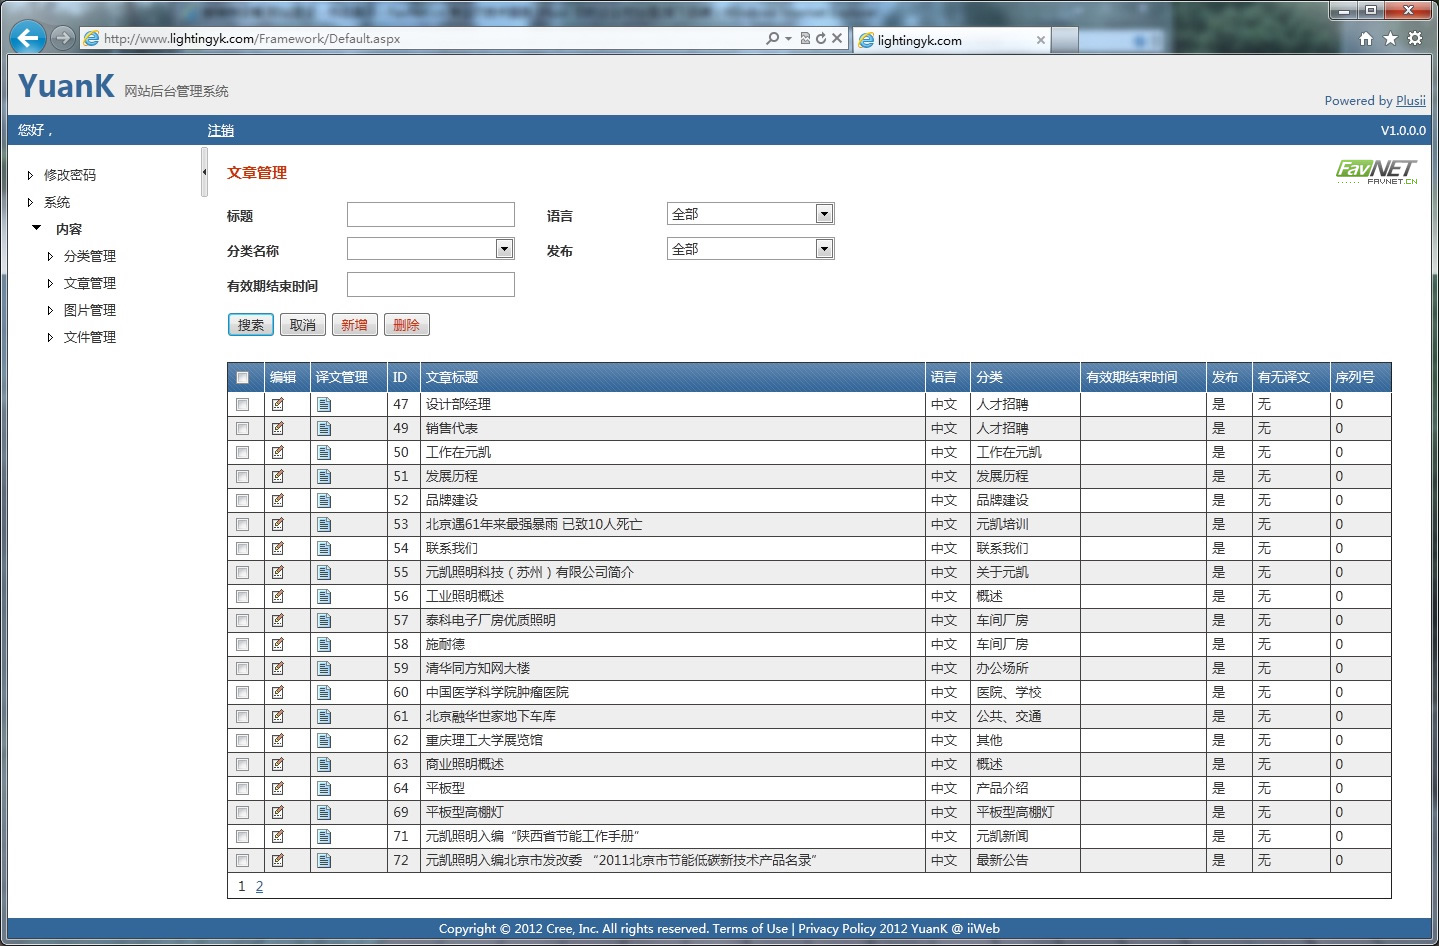Select checkbox for article 联系我们
This screenshot has width=1439, height=946.
(242, 549)
